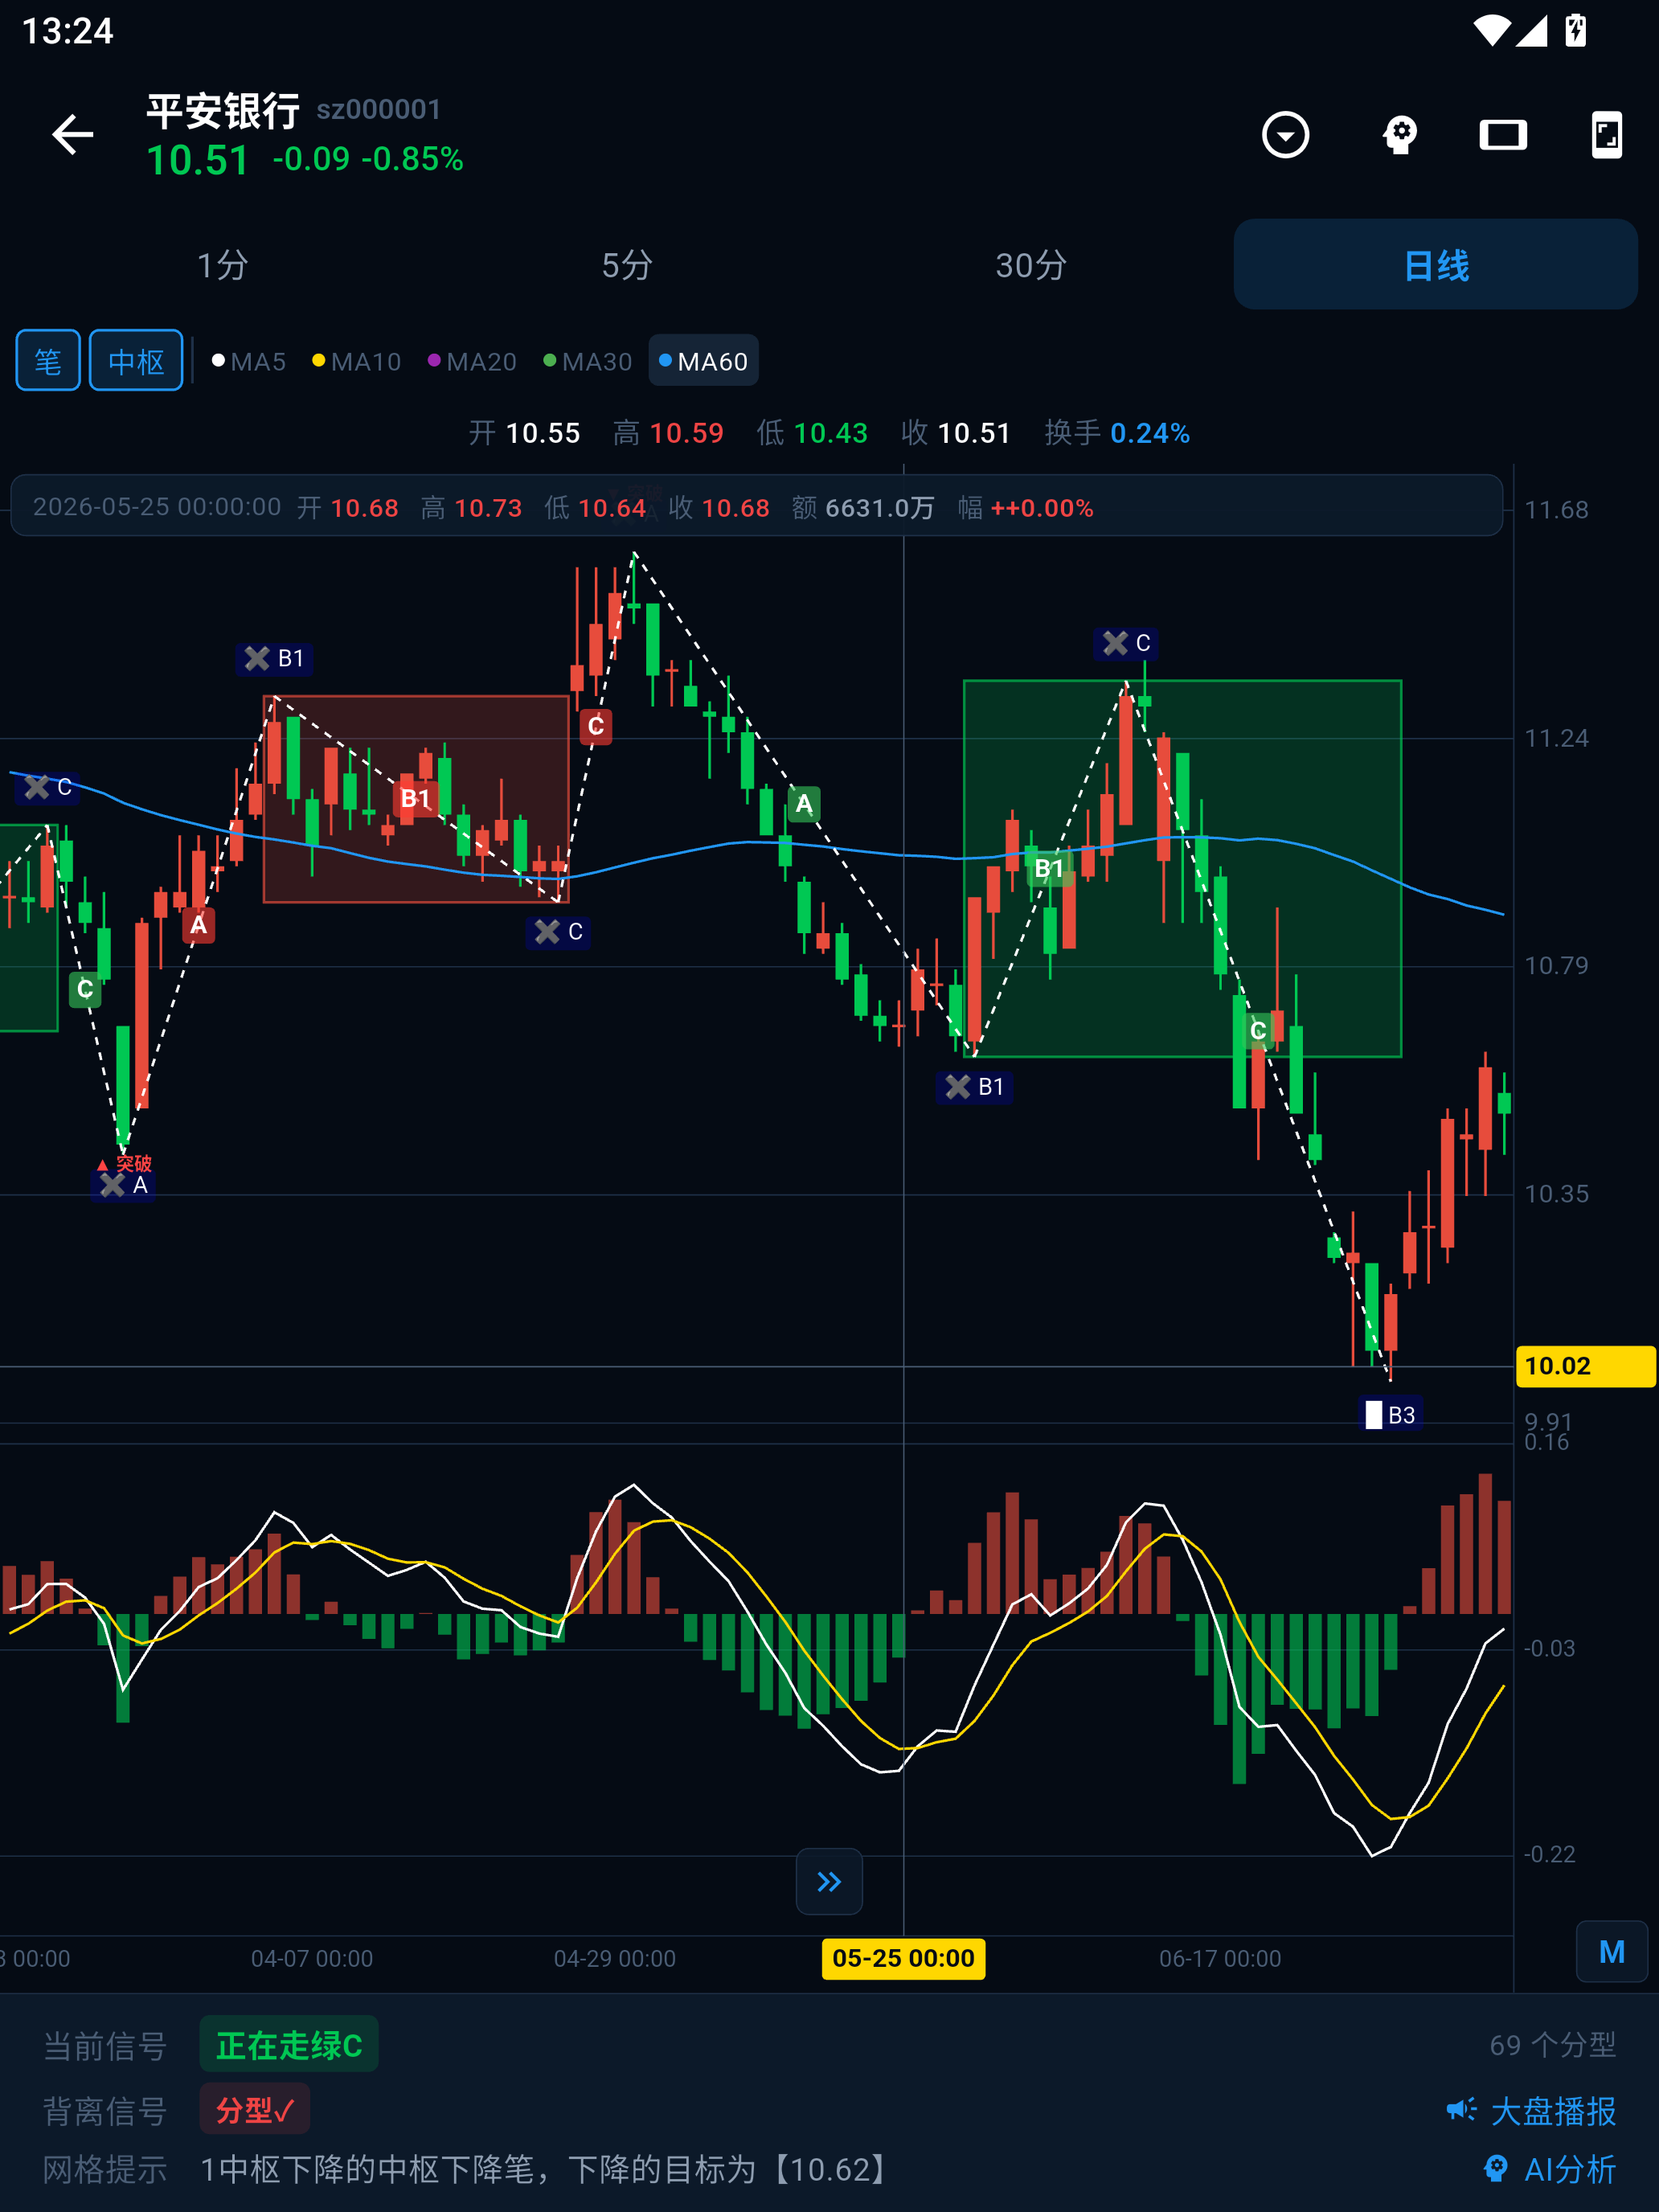
Task: Toggle the 笔 stroke overlay
Action: 48,360
